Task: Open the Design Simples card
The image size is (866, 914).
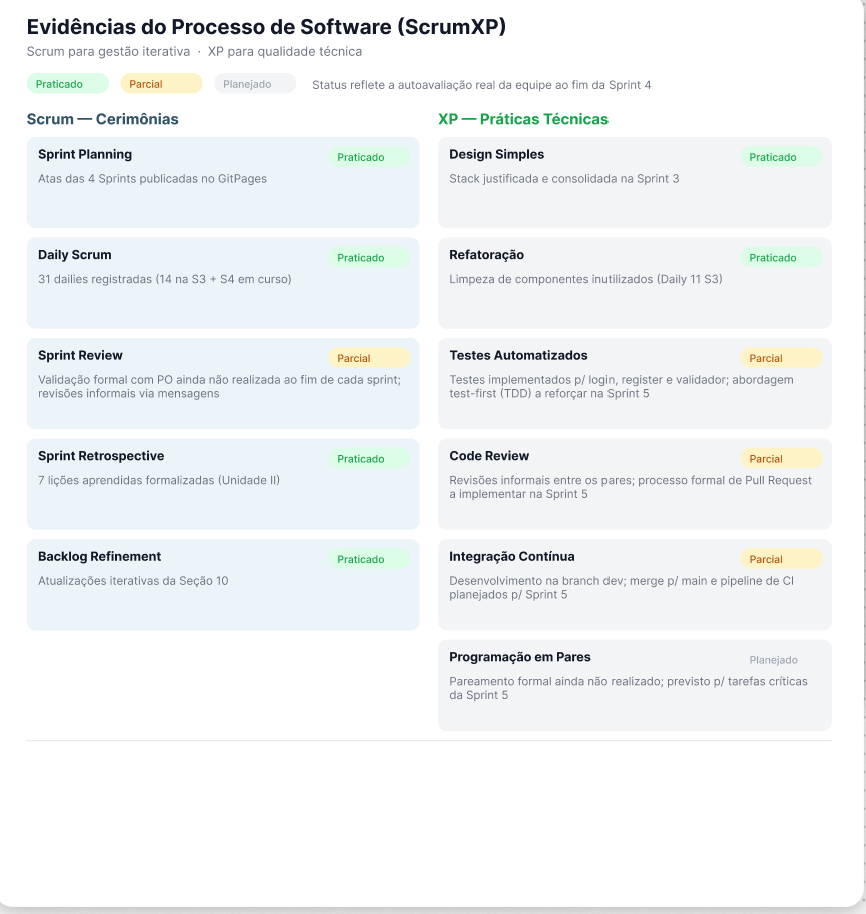Action: point(635,182)
